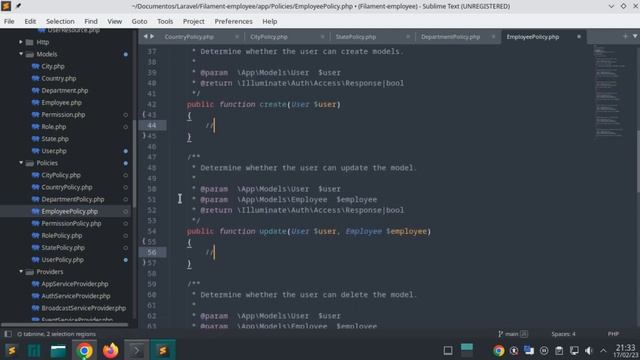Screen dimensions: 640x360
Task: Open DepartmentPolicy.php in sidebar
Action: pos(73,199)
